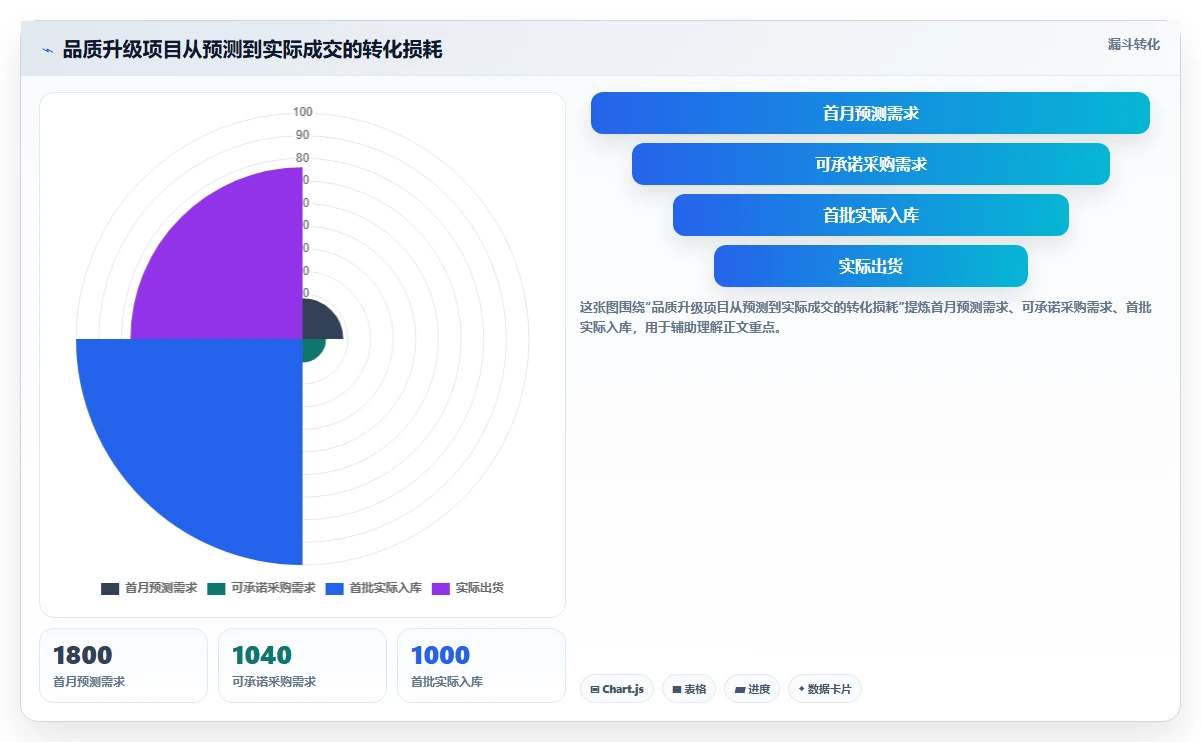Click the Chart.js tag chip
The width and height of the screenshot is (1201, 742).
[617, 689]
